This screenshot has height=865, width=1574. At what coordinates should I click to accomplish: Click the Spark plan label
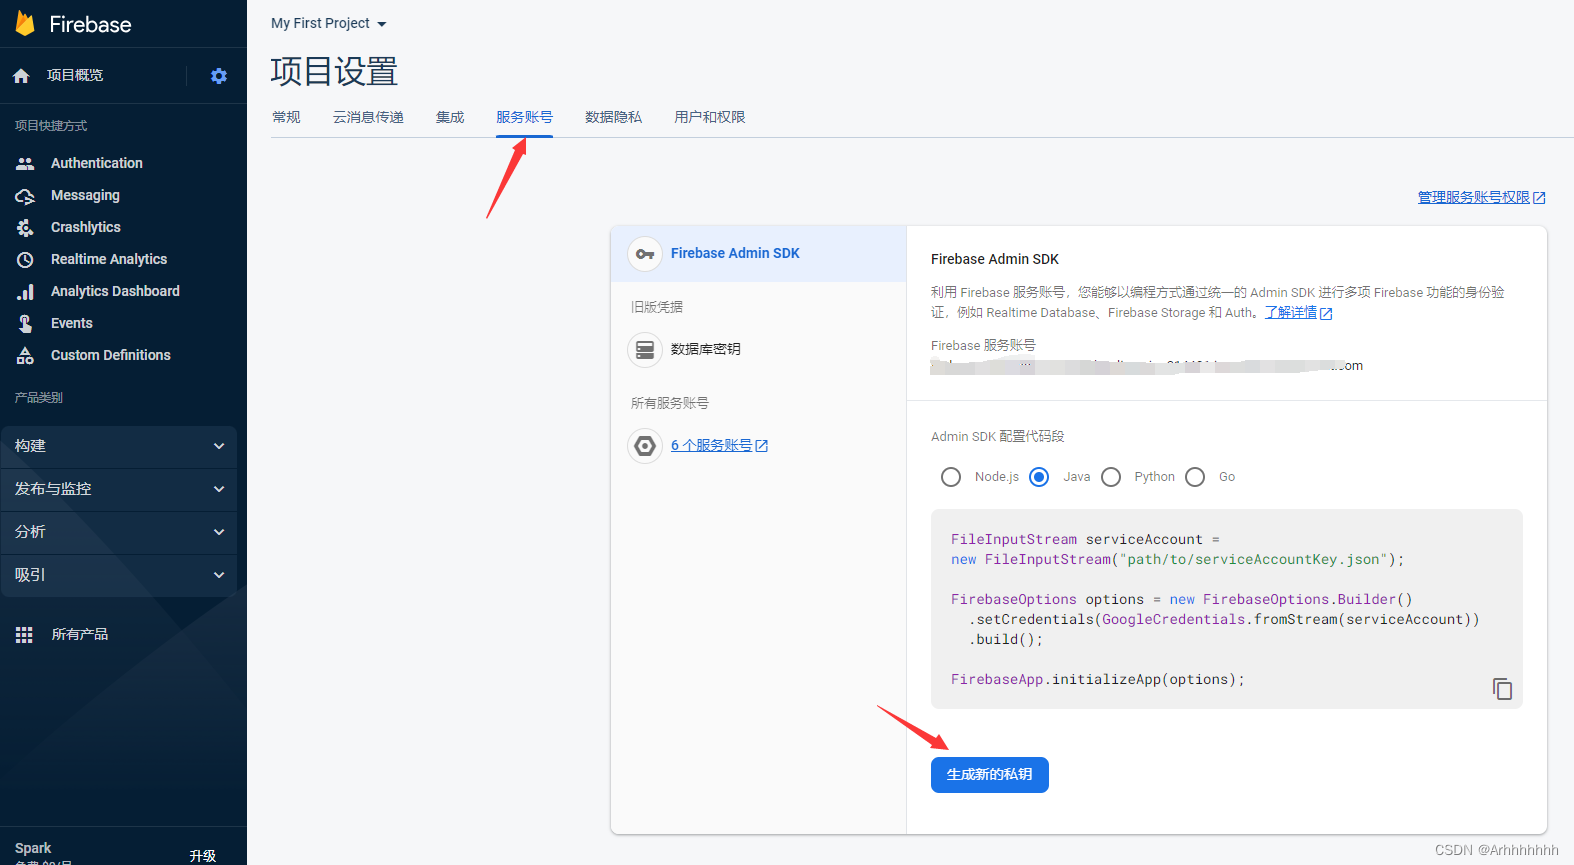[x=33, y=849]
